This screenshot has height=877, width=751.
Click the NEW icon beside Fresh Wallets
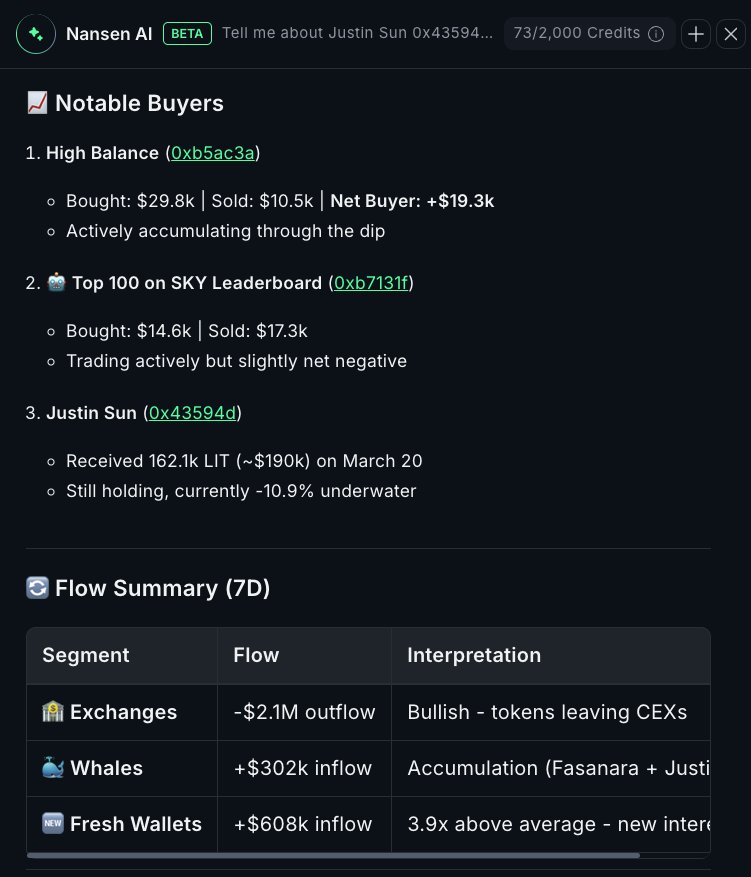point(53,824)
